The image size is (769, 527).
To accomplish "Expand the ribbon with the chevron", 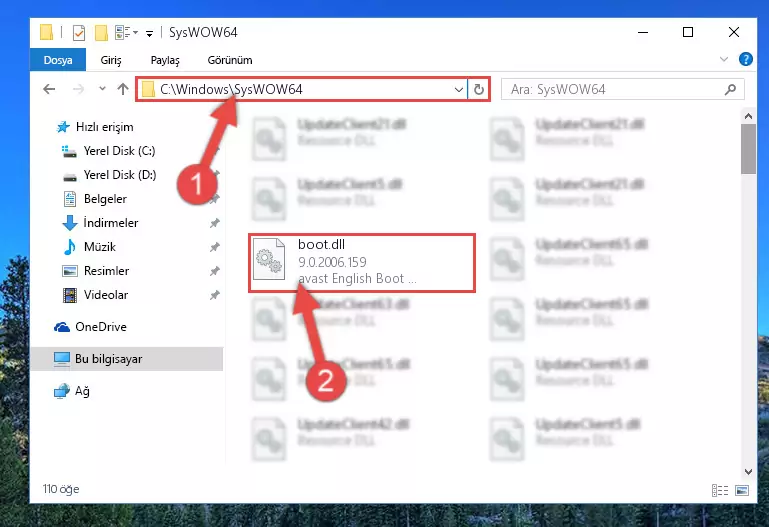I will coord(723,59).
